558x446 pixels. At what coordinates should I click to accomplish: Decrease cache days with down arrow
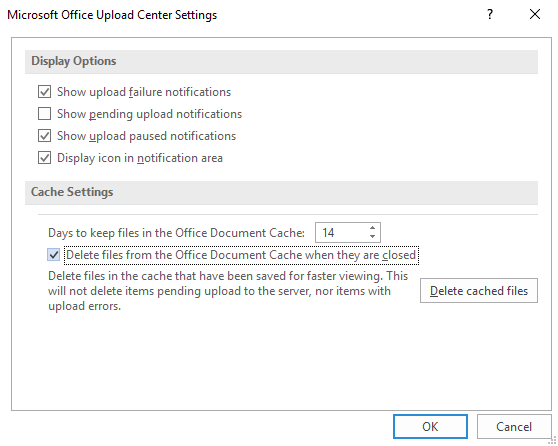(x=373, y=237)
